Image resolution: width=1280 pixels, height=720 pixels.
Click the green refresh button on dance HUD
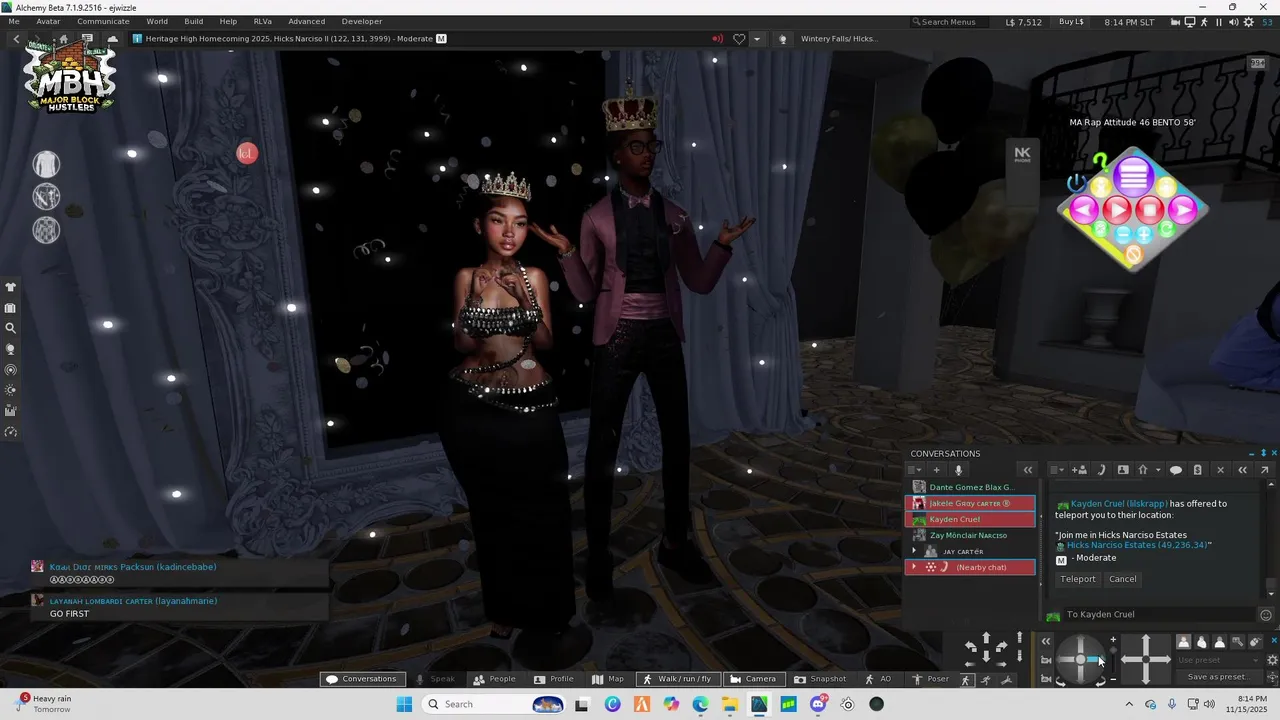(x=1166, y=231)
